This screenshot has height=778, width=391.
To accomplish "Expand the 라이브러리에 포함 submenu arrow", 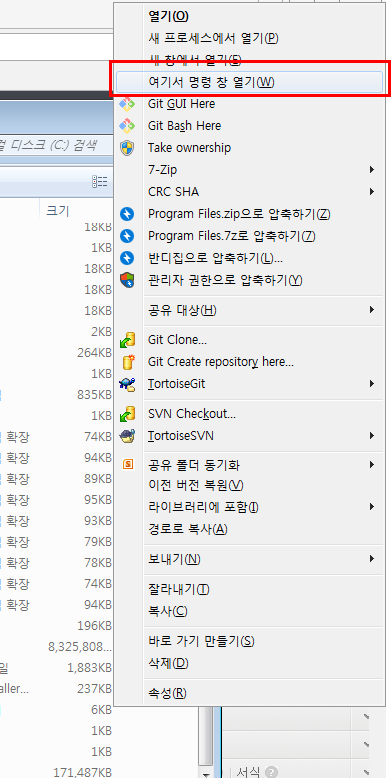I will click(372, 507).
